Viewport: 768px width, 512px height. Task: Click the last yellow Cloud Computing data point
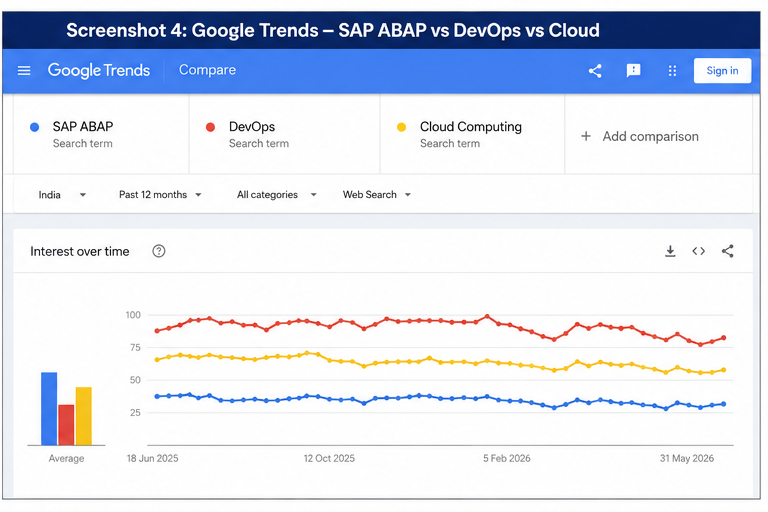(x=723, y=370)
